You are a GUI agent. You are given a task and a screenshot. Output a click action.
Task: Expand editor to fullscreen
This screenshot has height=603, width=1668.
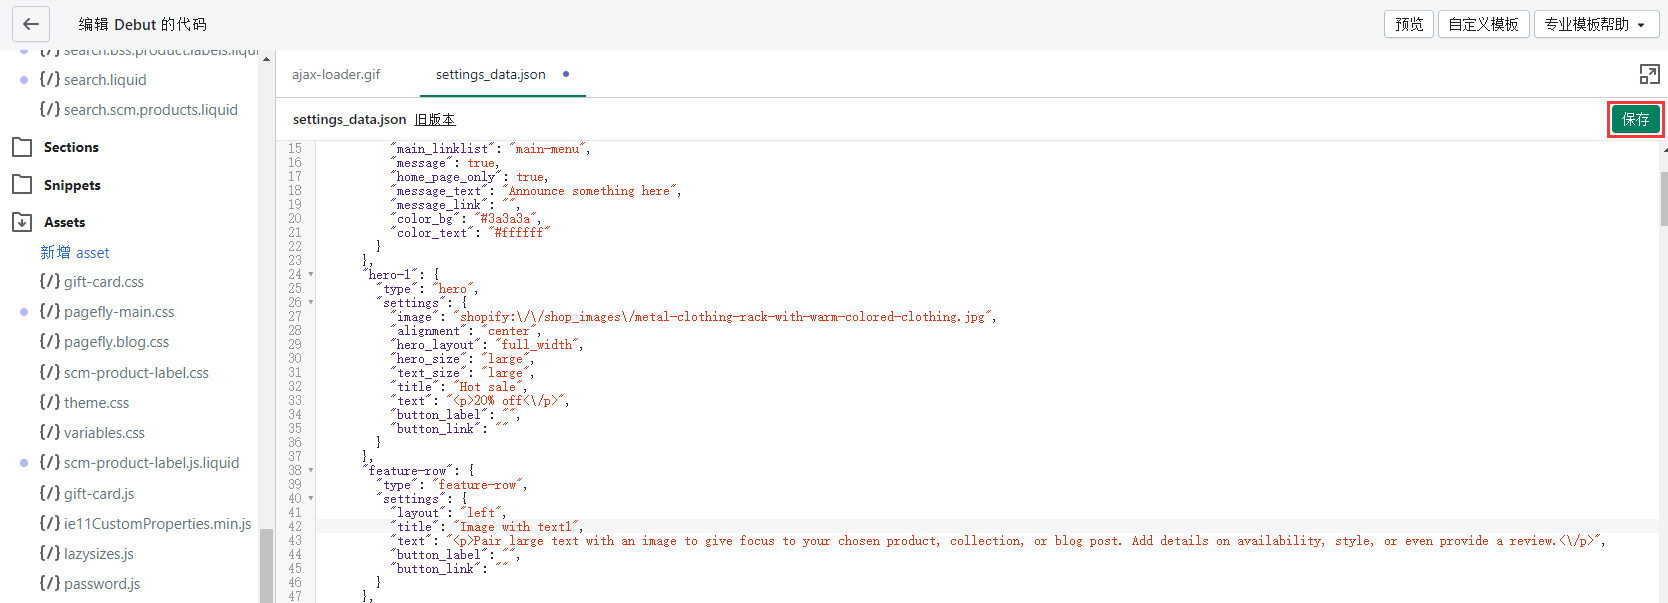click(x=1649, y=74)
